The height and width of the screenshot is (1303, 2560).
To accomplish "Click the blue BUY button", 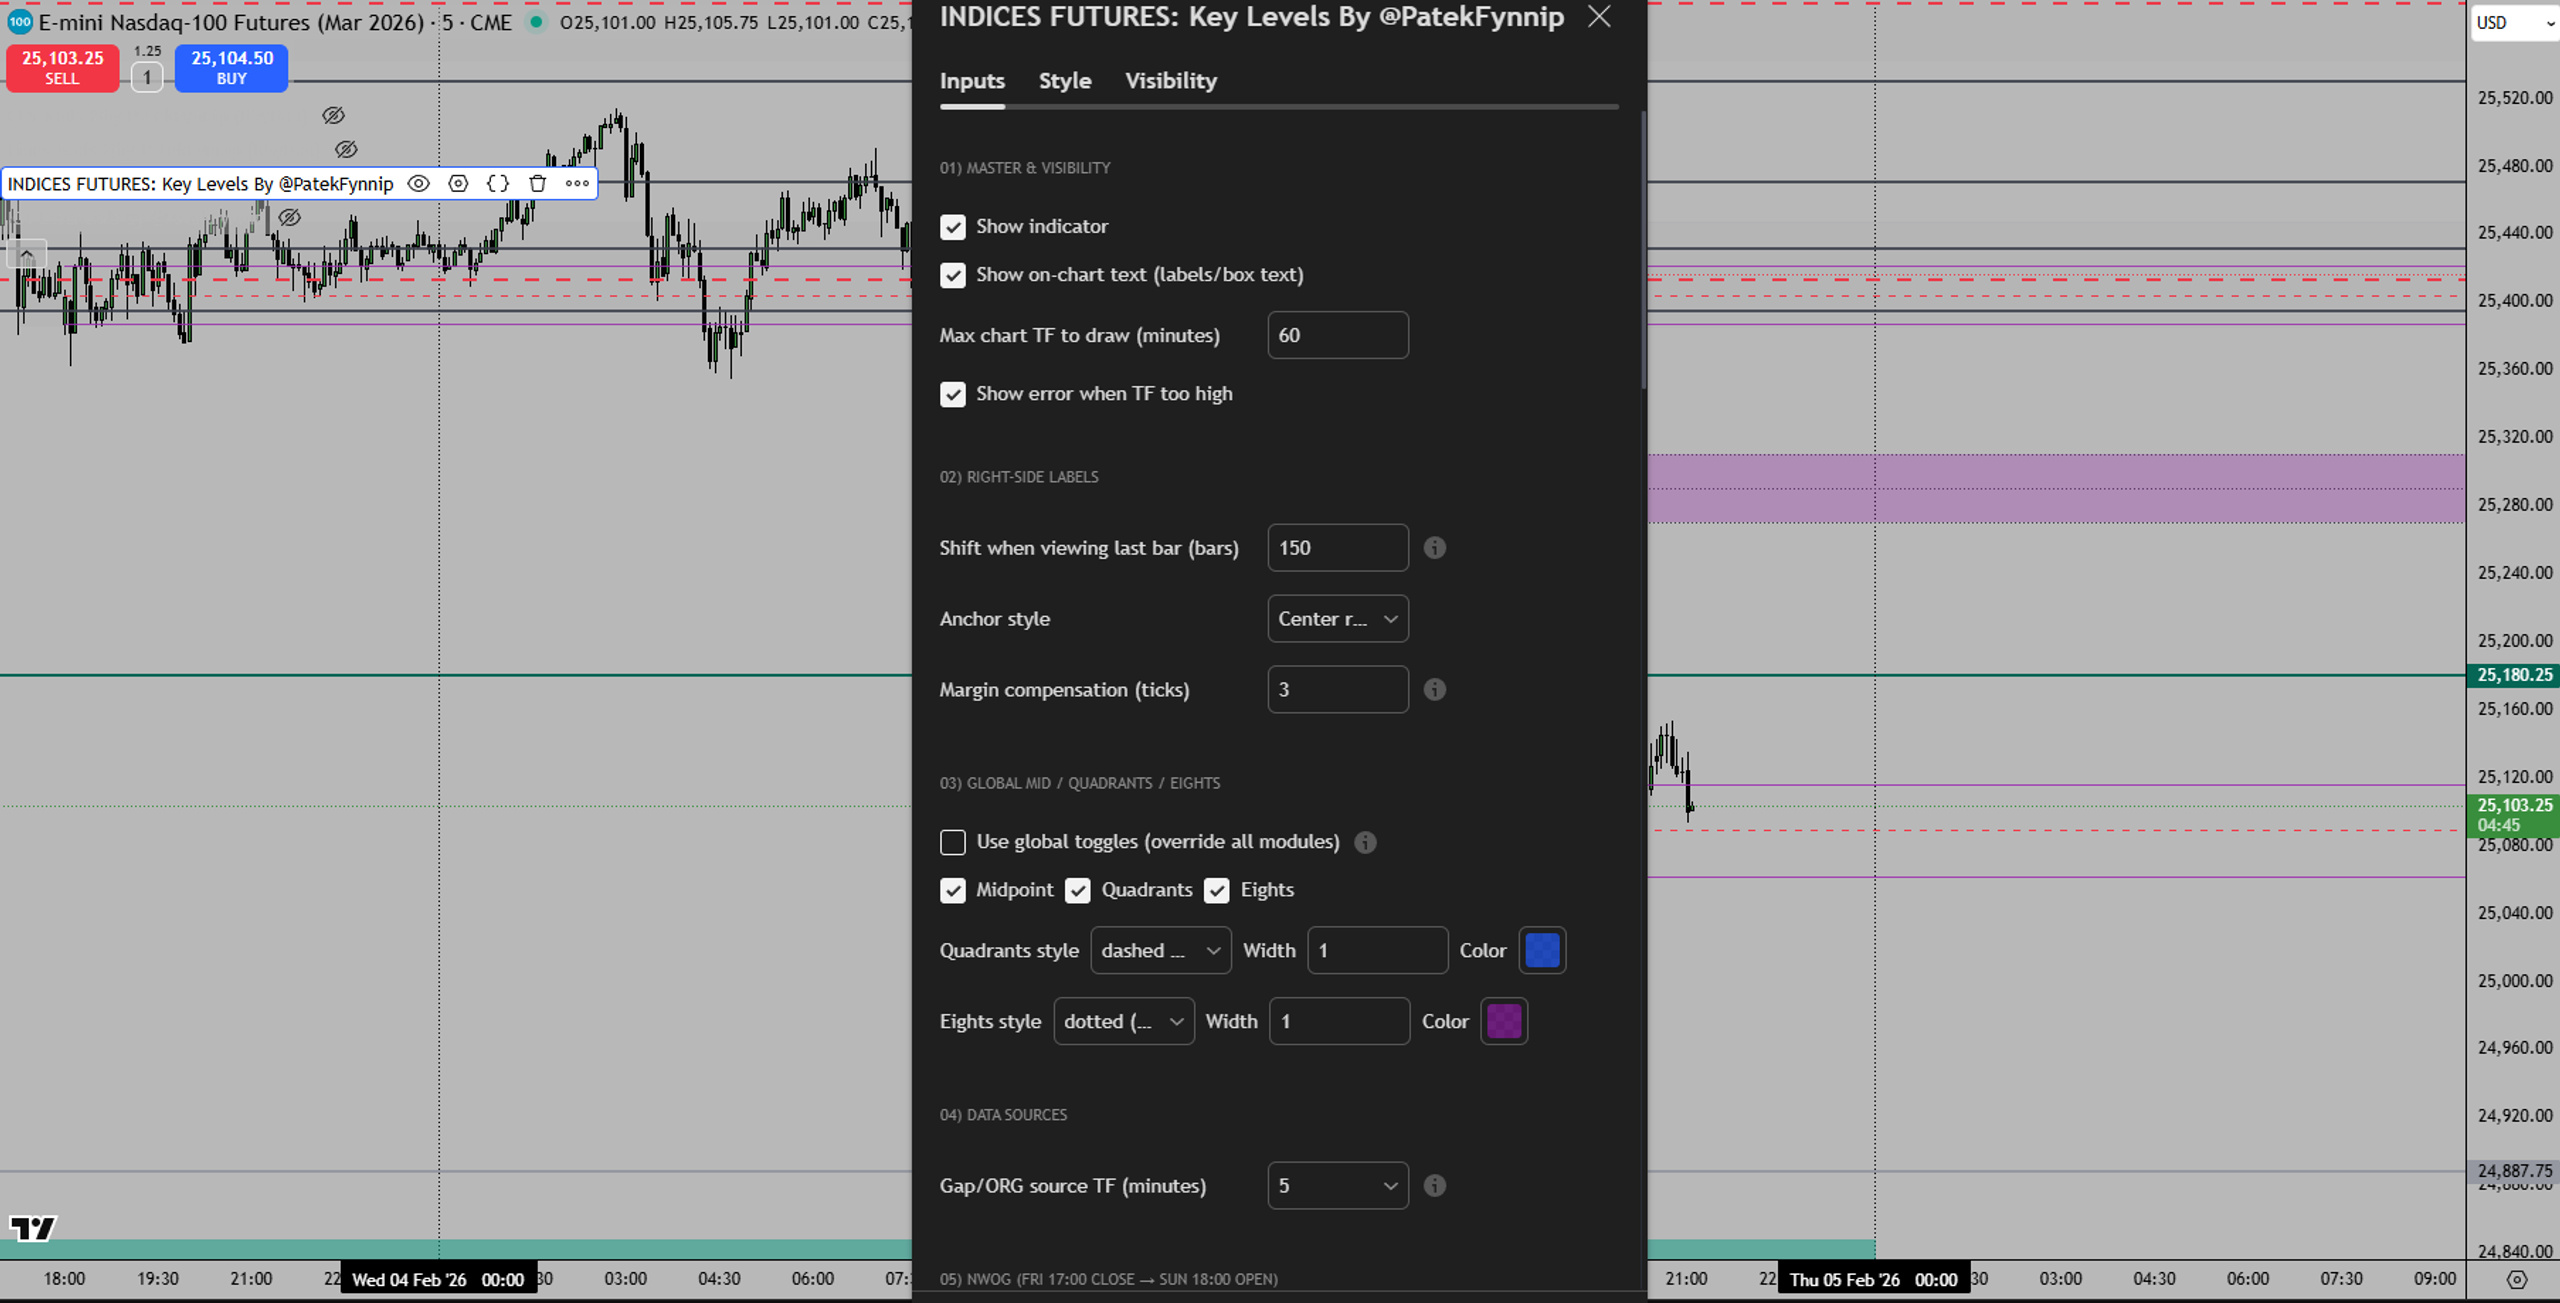I will point(232,68).
